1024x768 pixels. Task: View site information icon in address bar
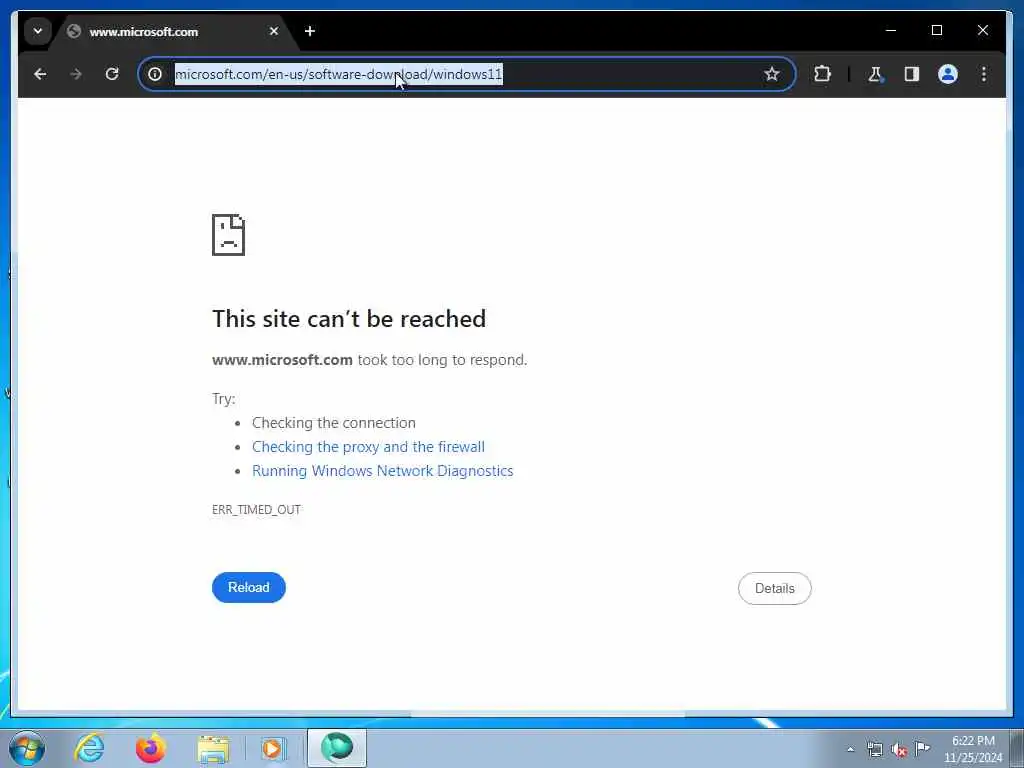(x=155, y=74)
